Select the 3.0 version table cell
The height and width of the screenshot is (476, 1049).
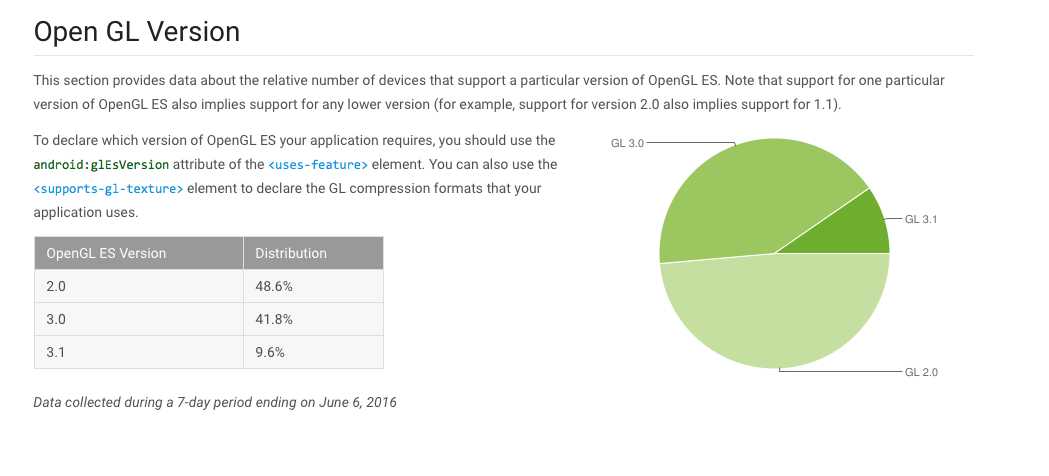point(138,319)
